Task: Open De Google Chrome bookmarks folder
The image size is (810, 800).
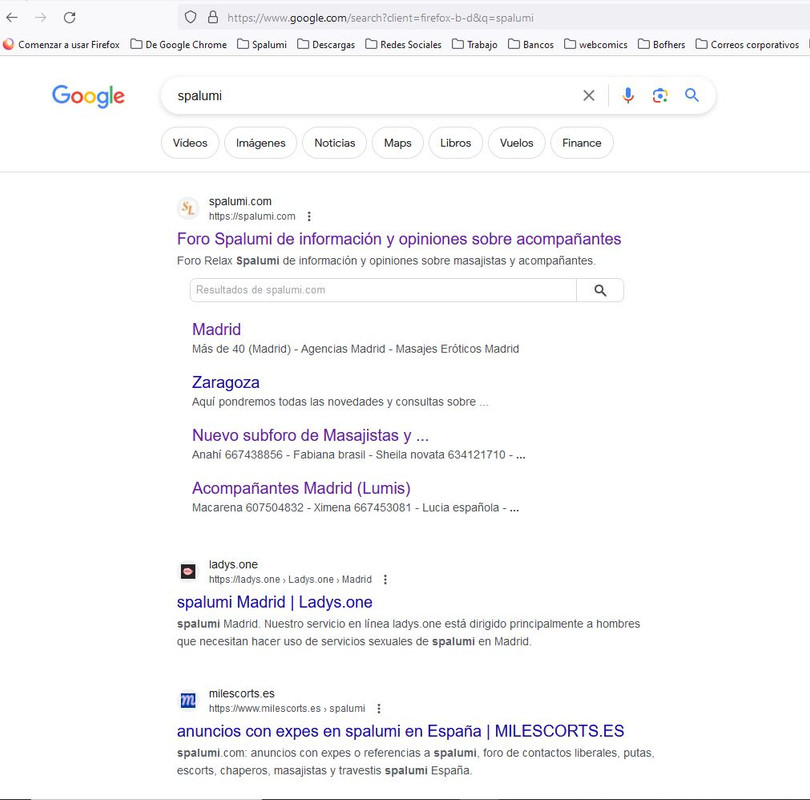Action: pyautogui.click(x=179, y=44)
